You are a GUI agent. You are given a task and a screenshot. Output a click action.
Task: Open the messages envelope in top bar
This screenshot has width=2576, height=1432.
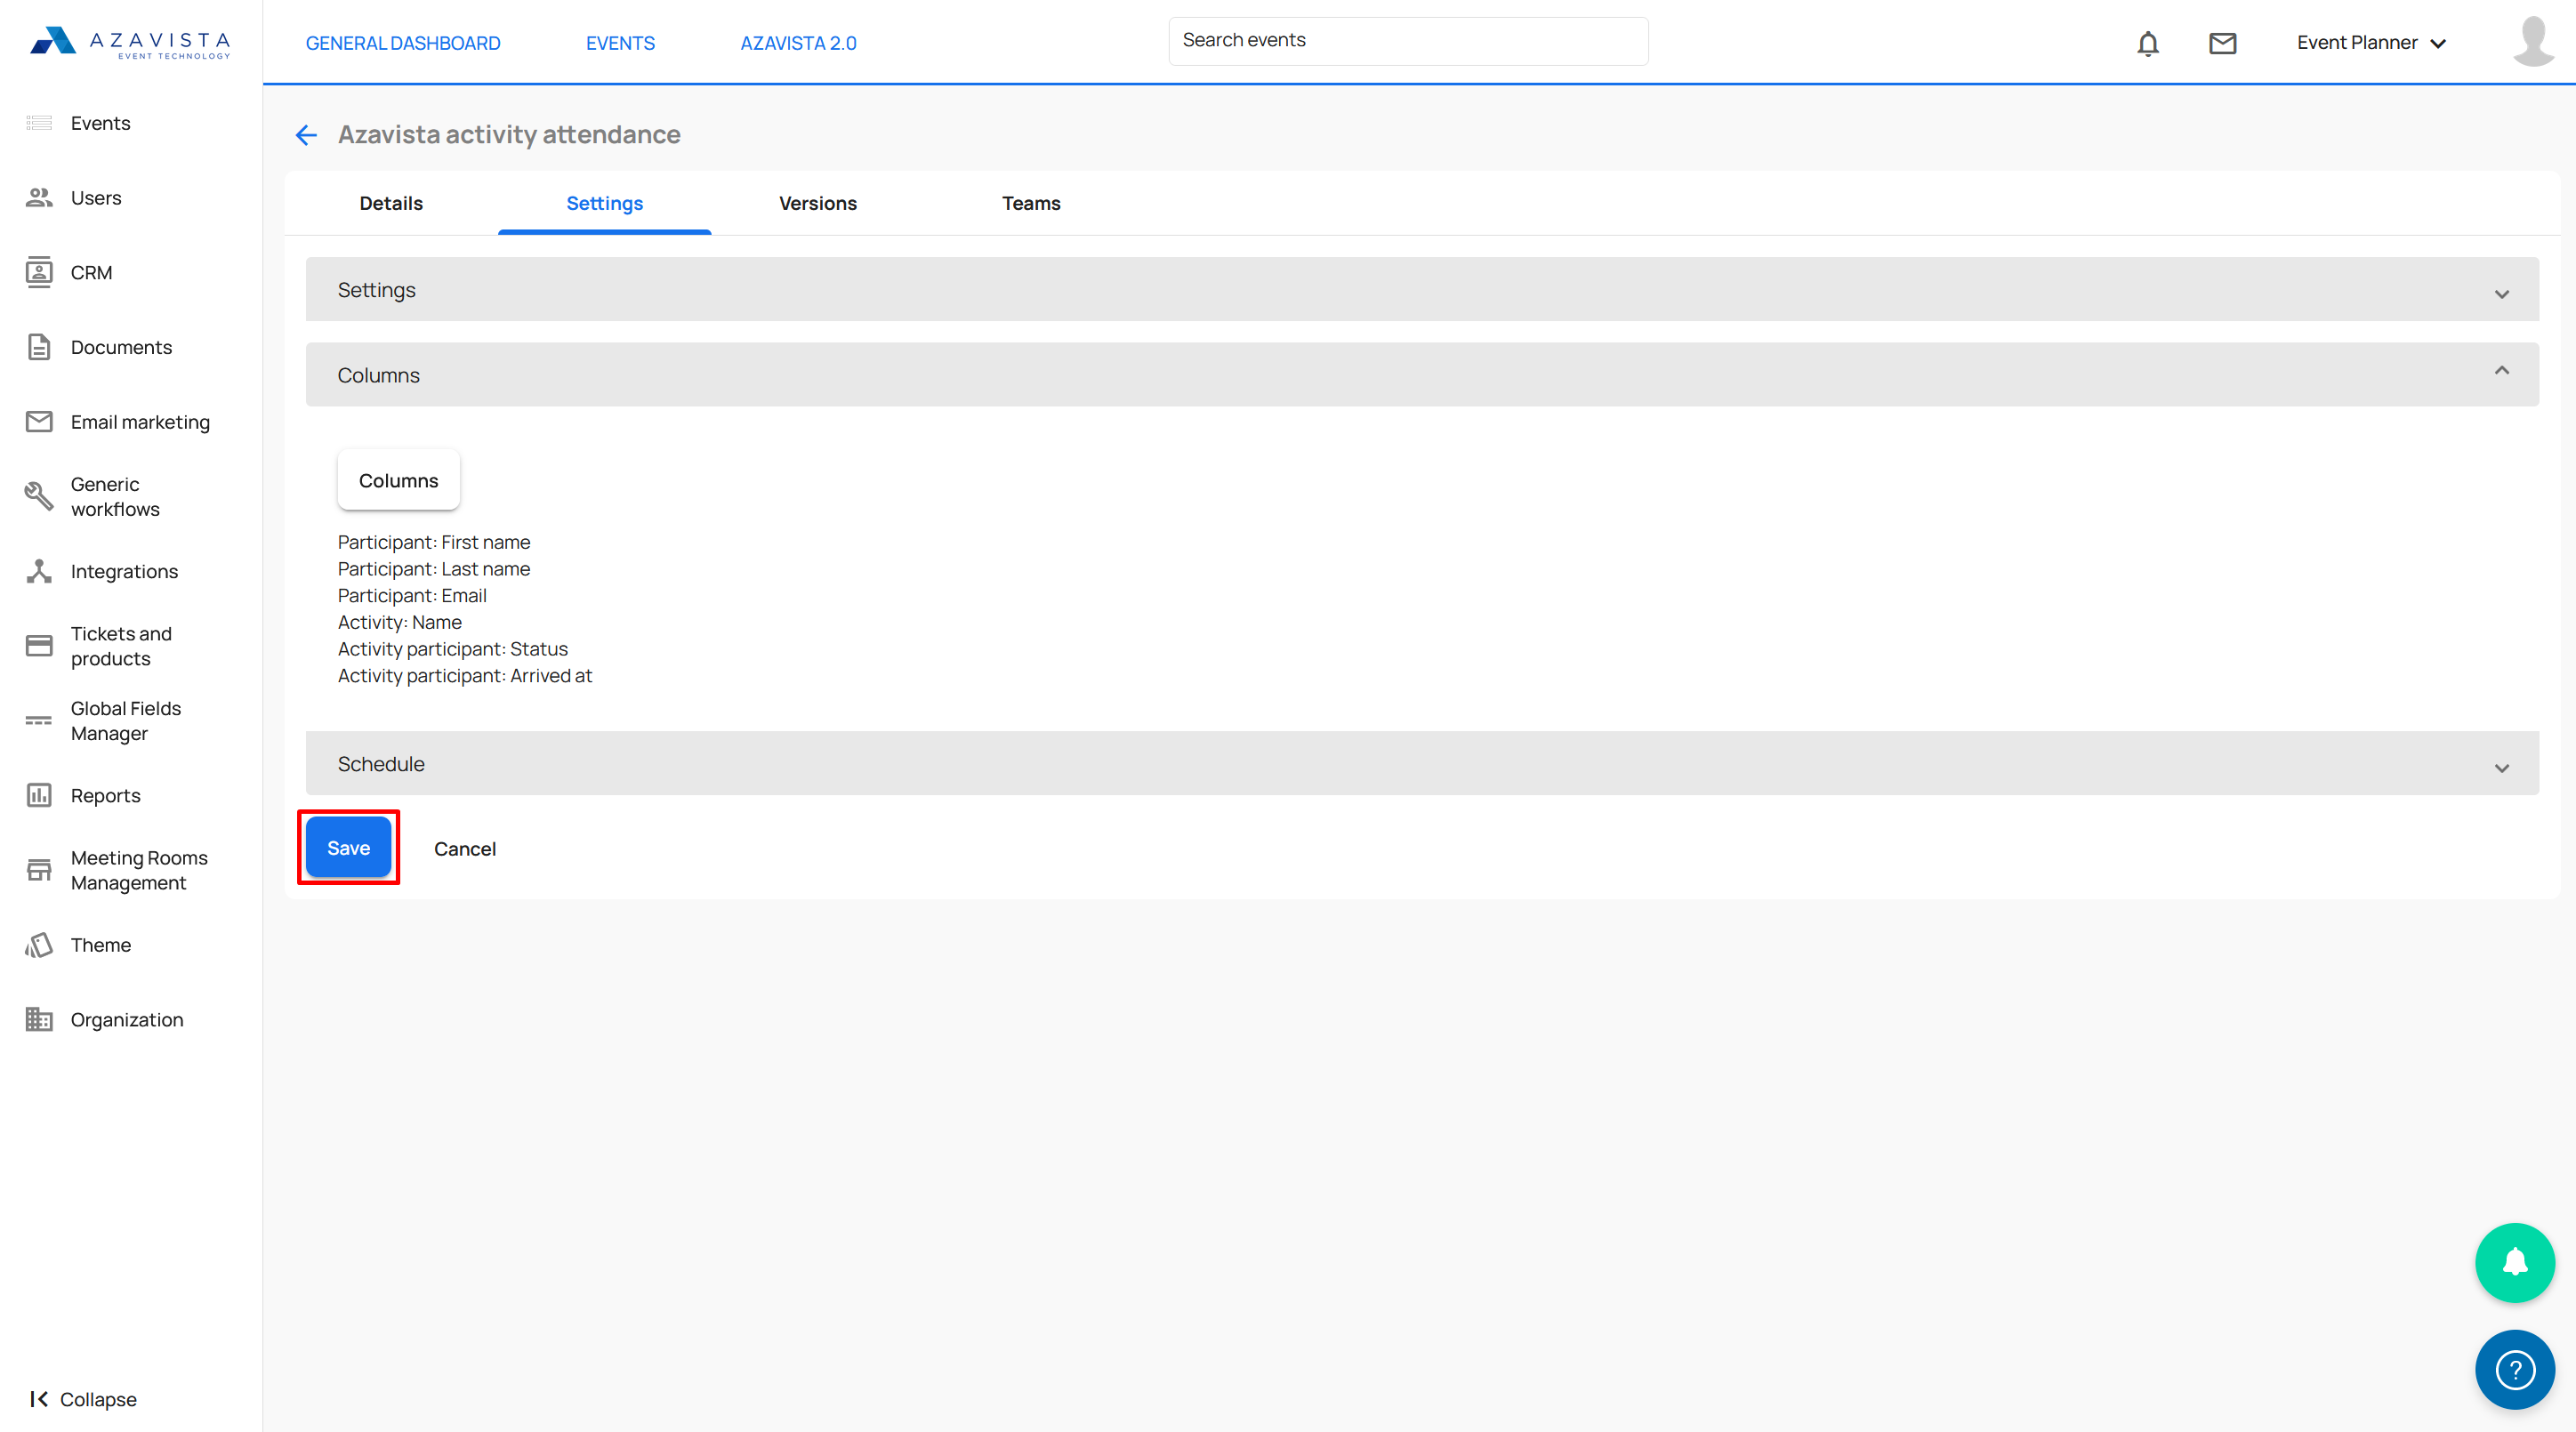point(2223,43)
